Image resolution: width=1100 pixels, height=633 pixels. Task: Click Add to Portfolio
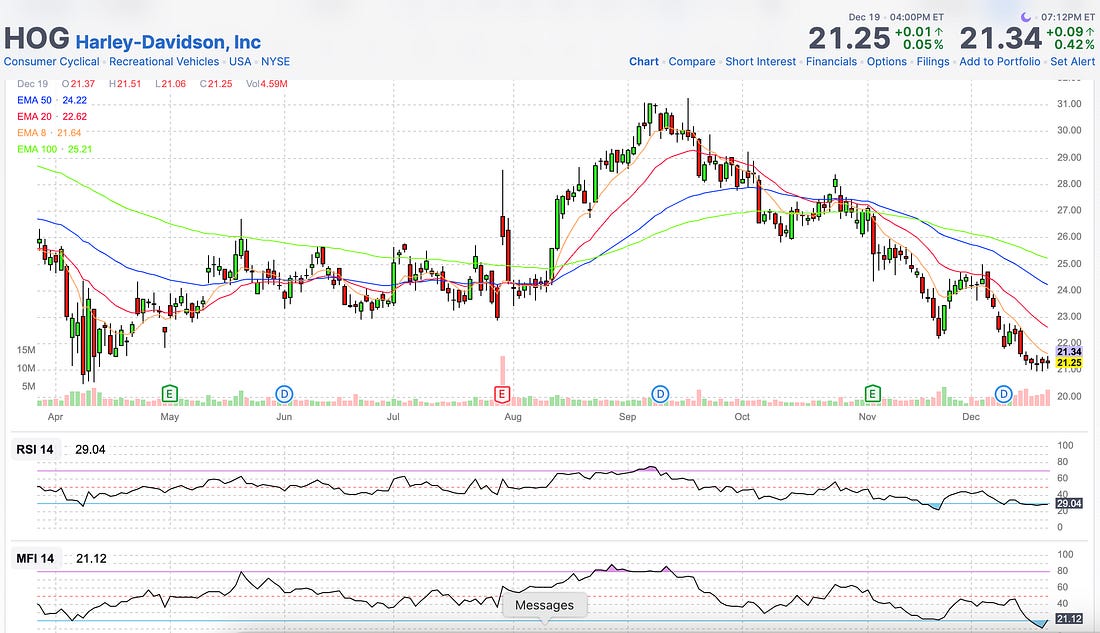(1000, 62)
